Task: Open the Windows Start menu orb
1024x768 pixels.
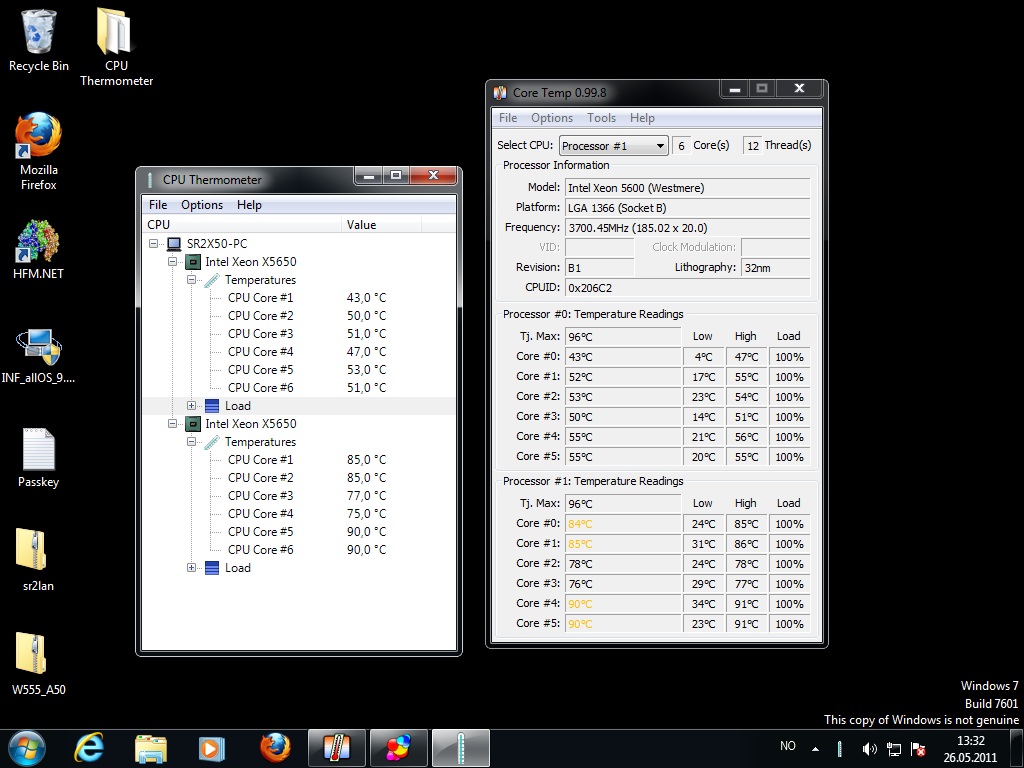Action: [27, 748]
